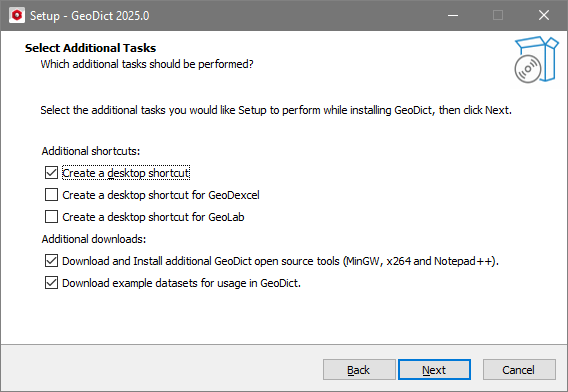The image size is (568, 392).
Task: Click the 'Select Additional Tasks' heading
Action: (91, 48)
